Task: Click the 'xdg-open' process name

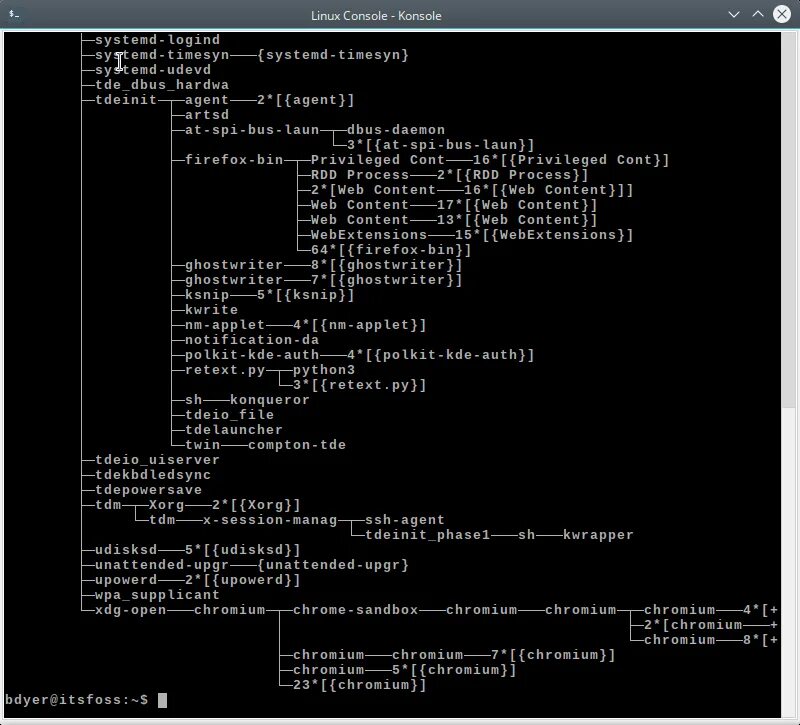Action: click(x=131, y=610)
